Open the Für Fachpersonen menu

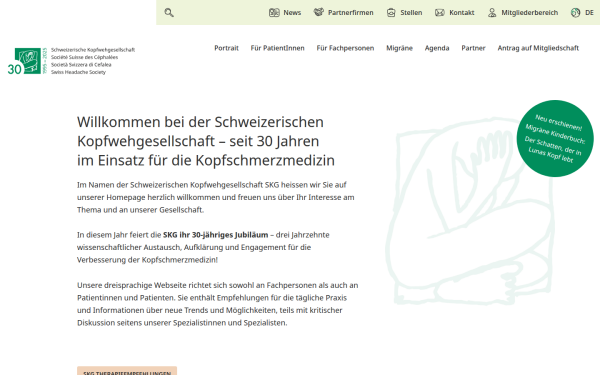(x=345, y=48)
